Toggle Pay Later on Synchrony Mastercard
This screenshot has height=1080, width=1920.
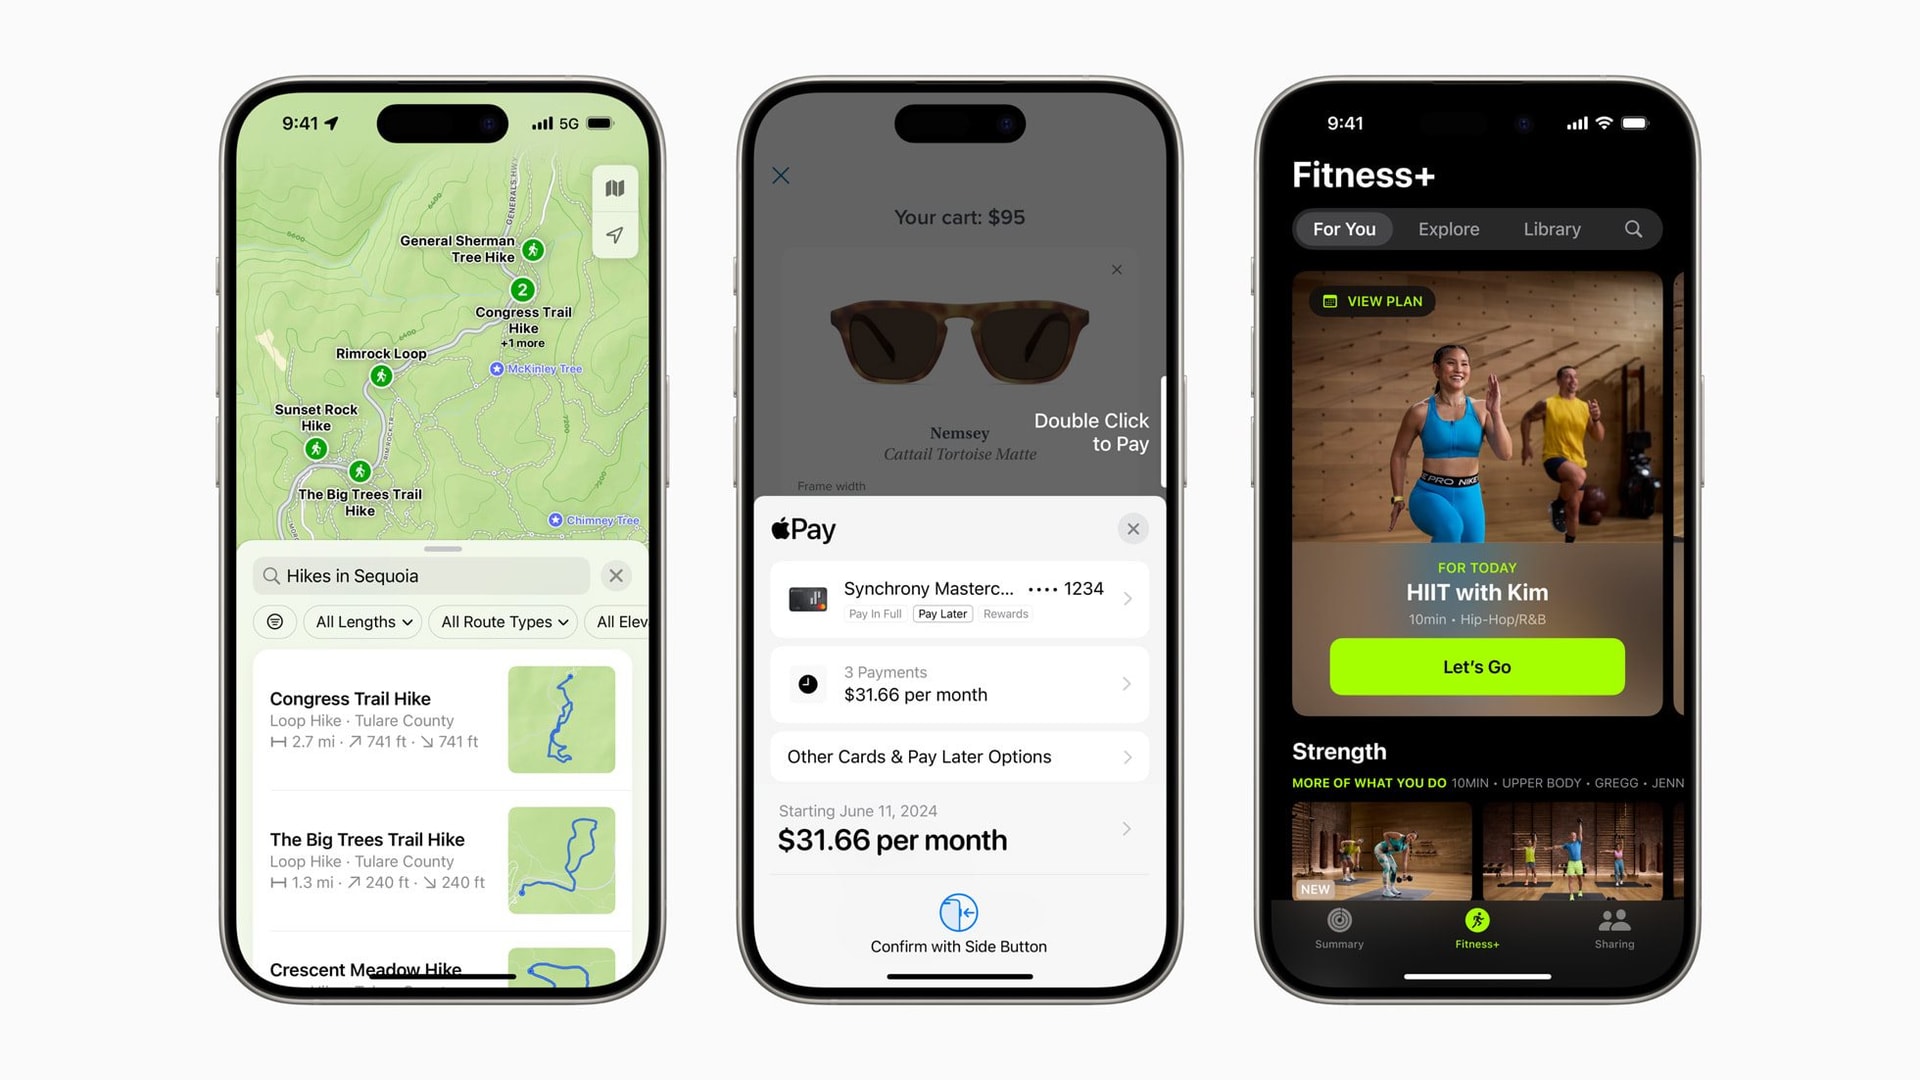tap(942, 613)
